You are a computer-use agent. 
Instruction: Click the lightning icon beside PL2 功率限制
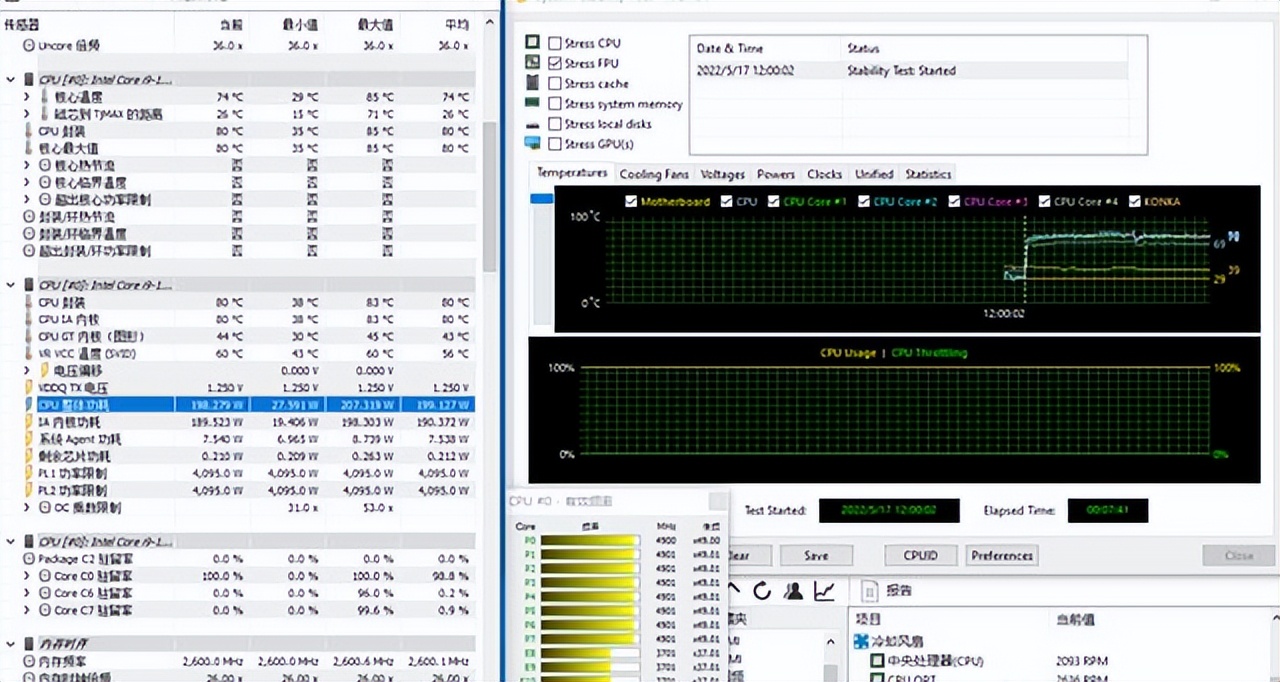click(29, 490)
